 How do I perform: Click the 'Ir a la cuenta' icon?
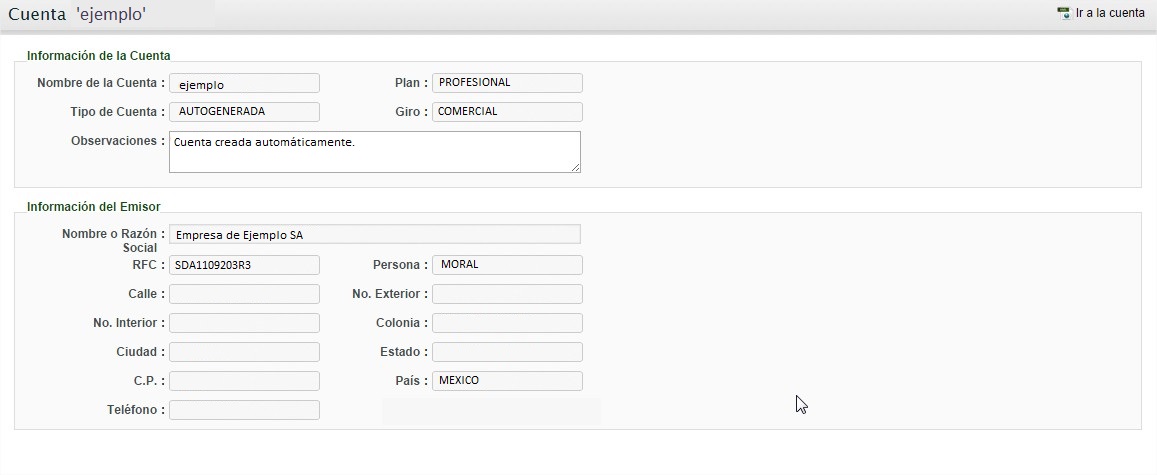1064,13
